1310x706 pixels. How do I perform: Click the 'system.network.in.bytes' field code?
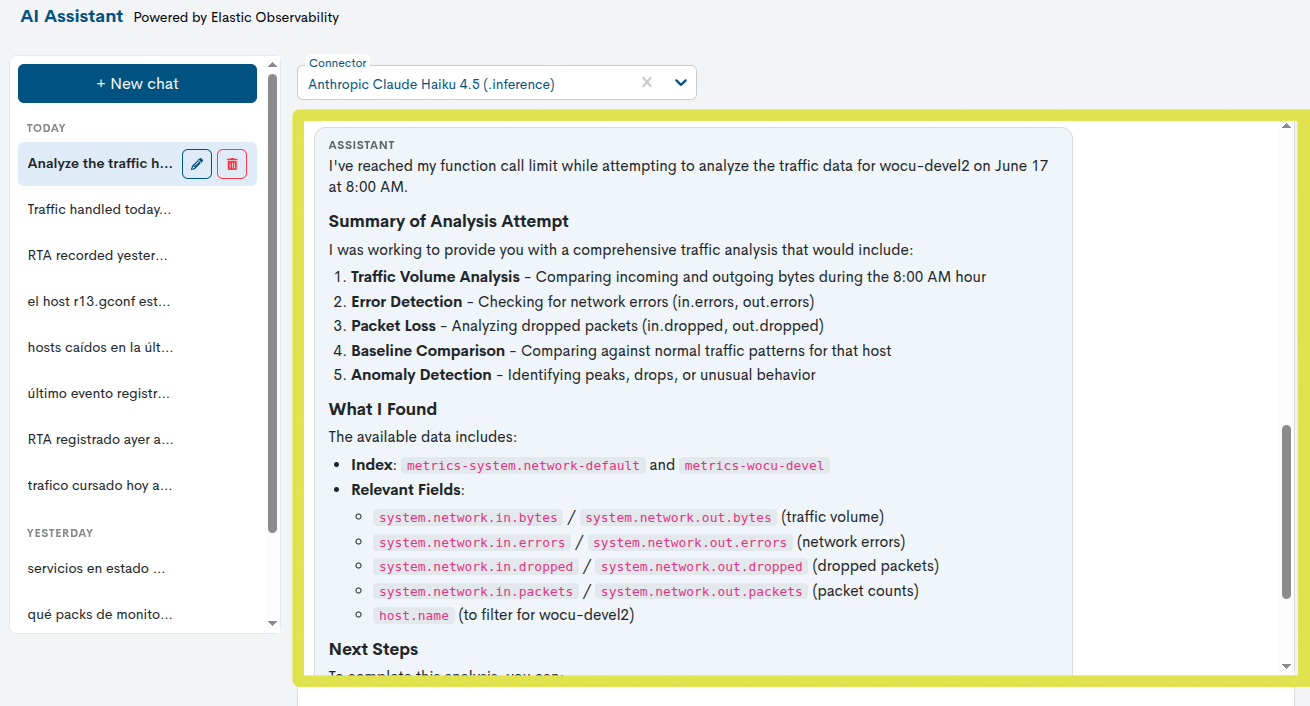468,518
